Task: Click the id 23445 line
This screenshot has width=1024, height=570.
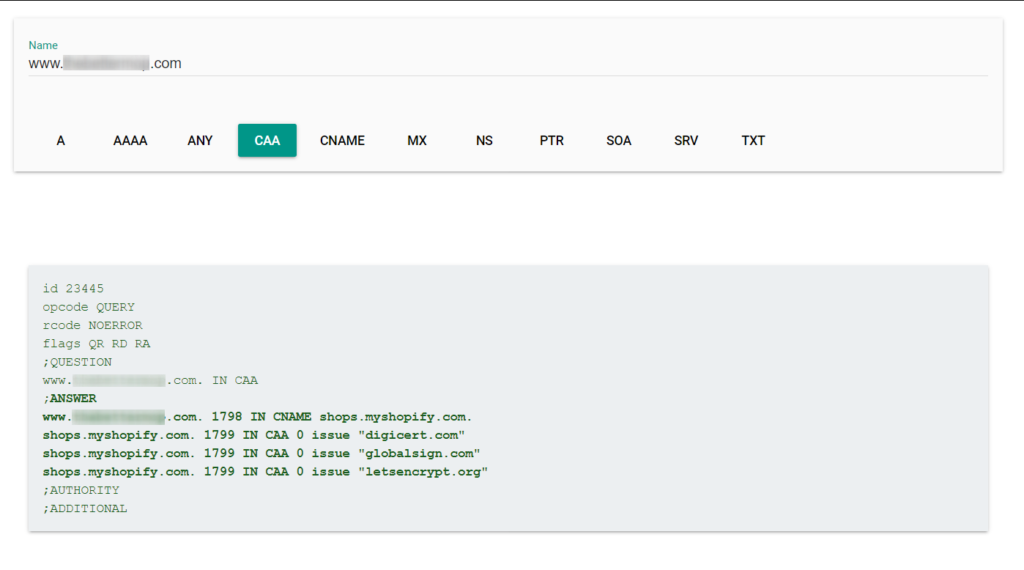Action: click(73, 289)
